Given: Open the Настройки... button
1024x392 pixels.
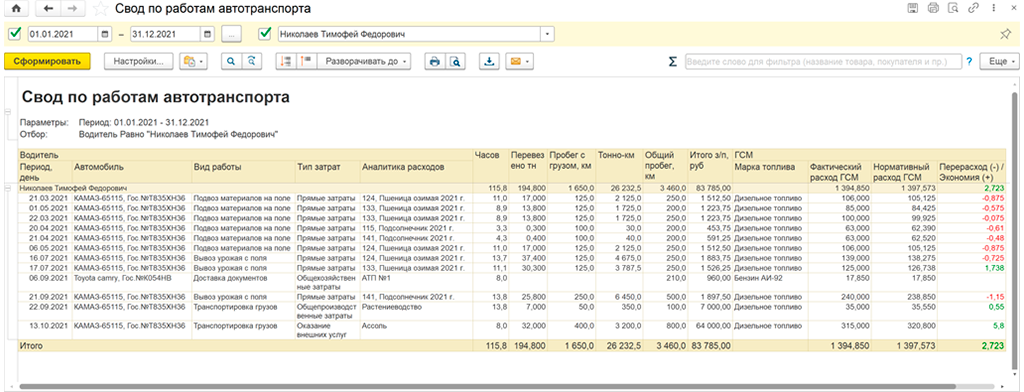Looking at the screenshot, I should pos(138,61).
